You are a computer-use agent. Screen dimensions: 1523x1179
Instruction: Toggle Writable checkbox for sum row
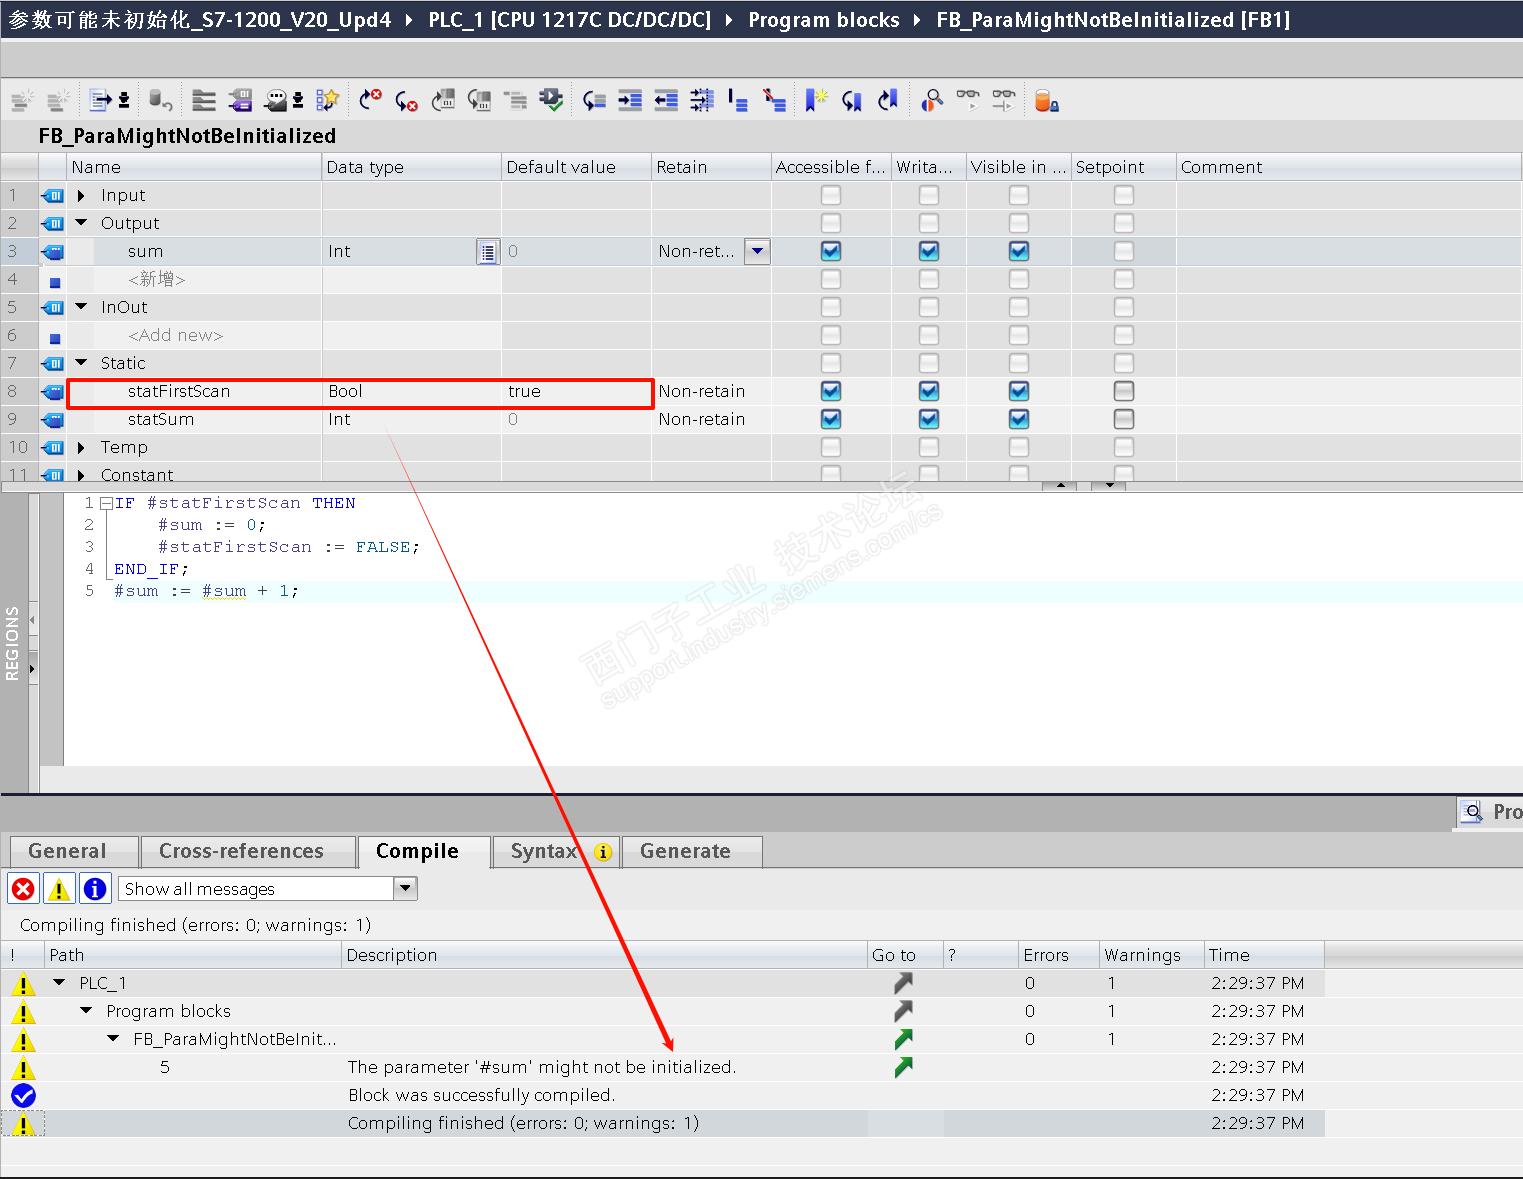tap(929, 251)
